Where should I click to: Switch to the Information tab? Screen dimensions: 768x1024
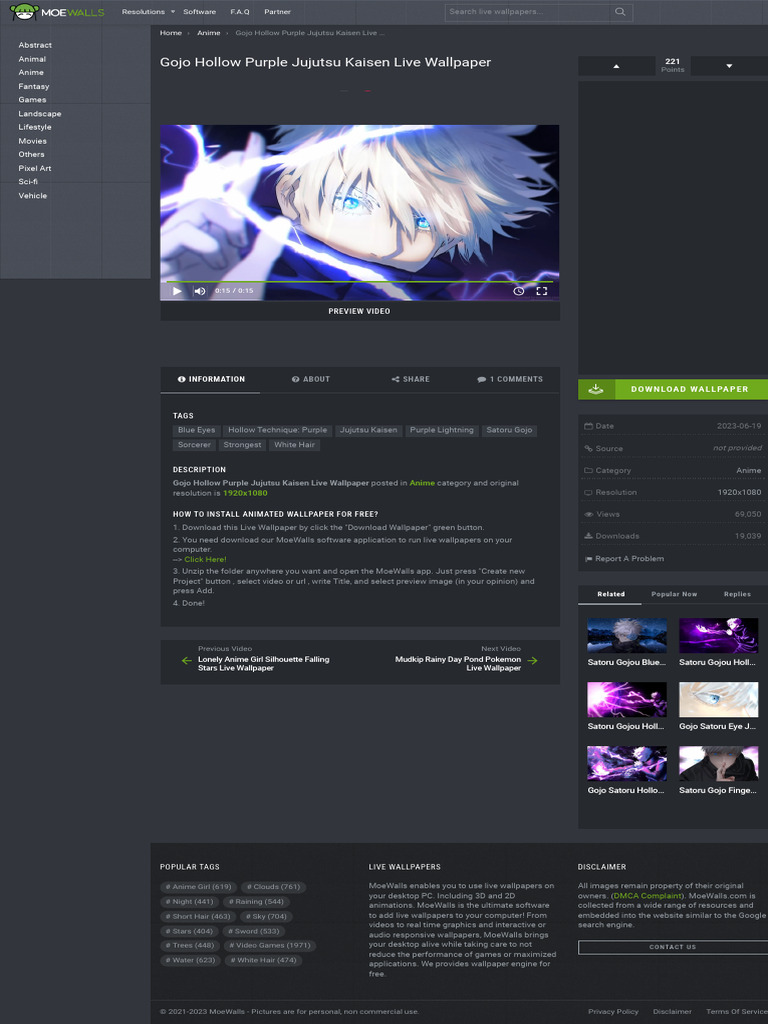(211, 379)
